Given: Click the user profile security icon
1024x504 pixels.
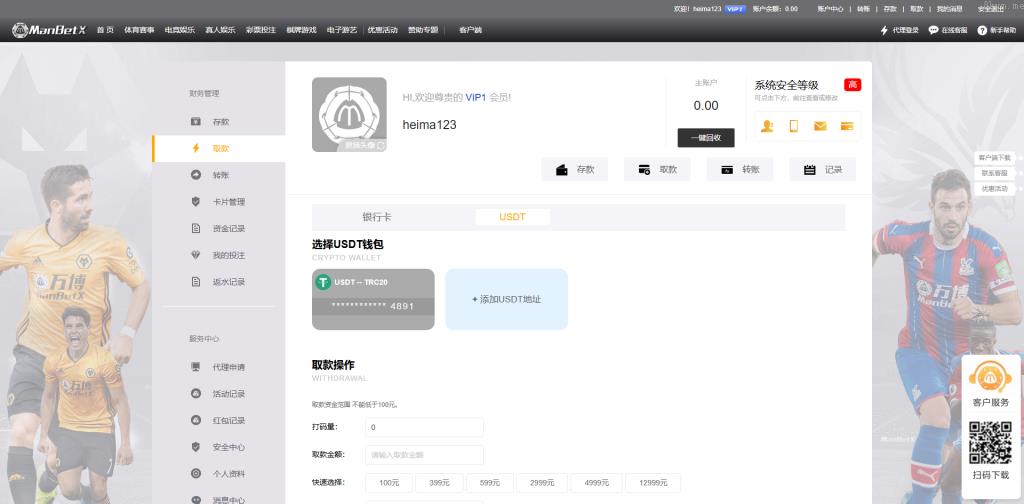Looking at the screenshot, I should [x=767, y=126].
